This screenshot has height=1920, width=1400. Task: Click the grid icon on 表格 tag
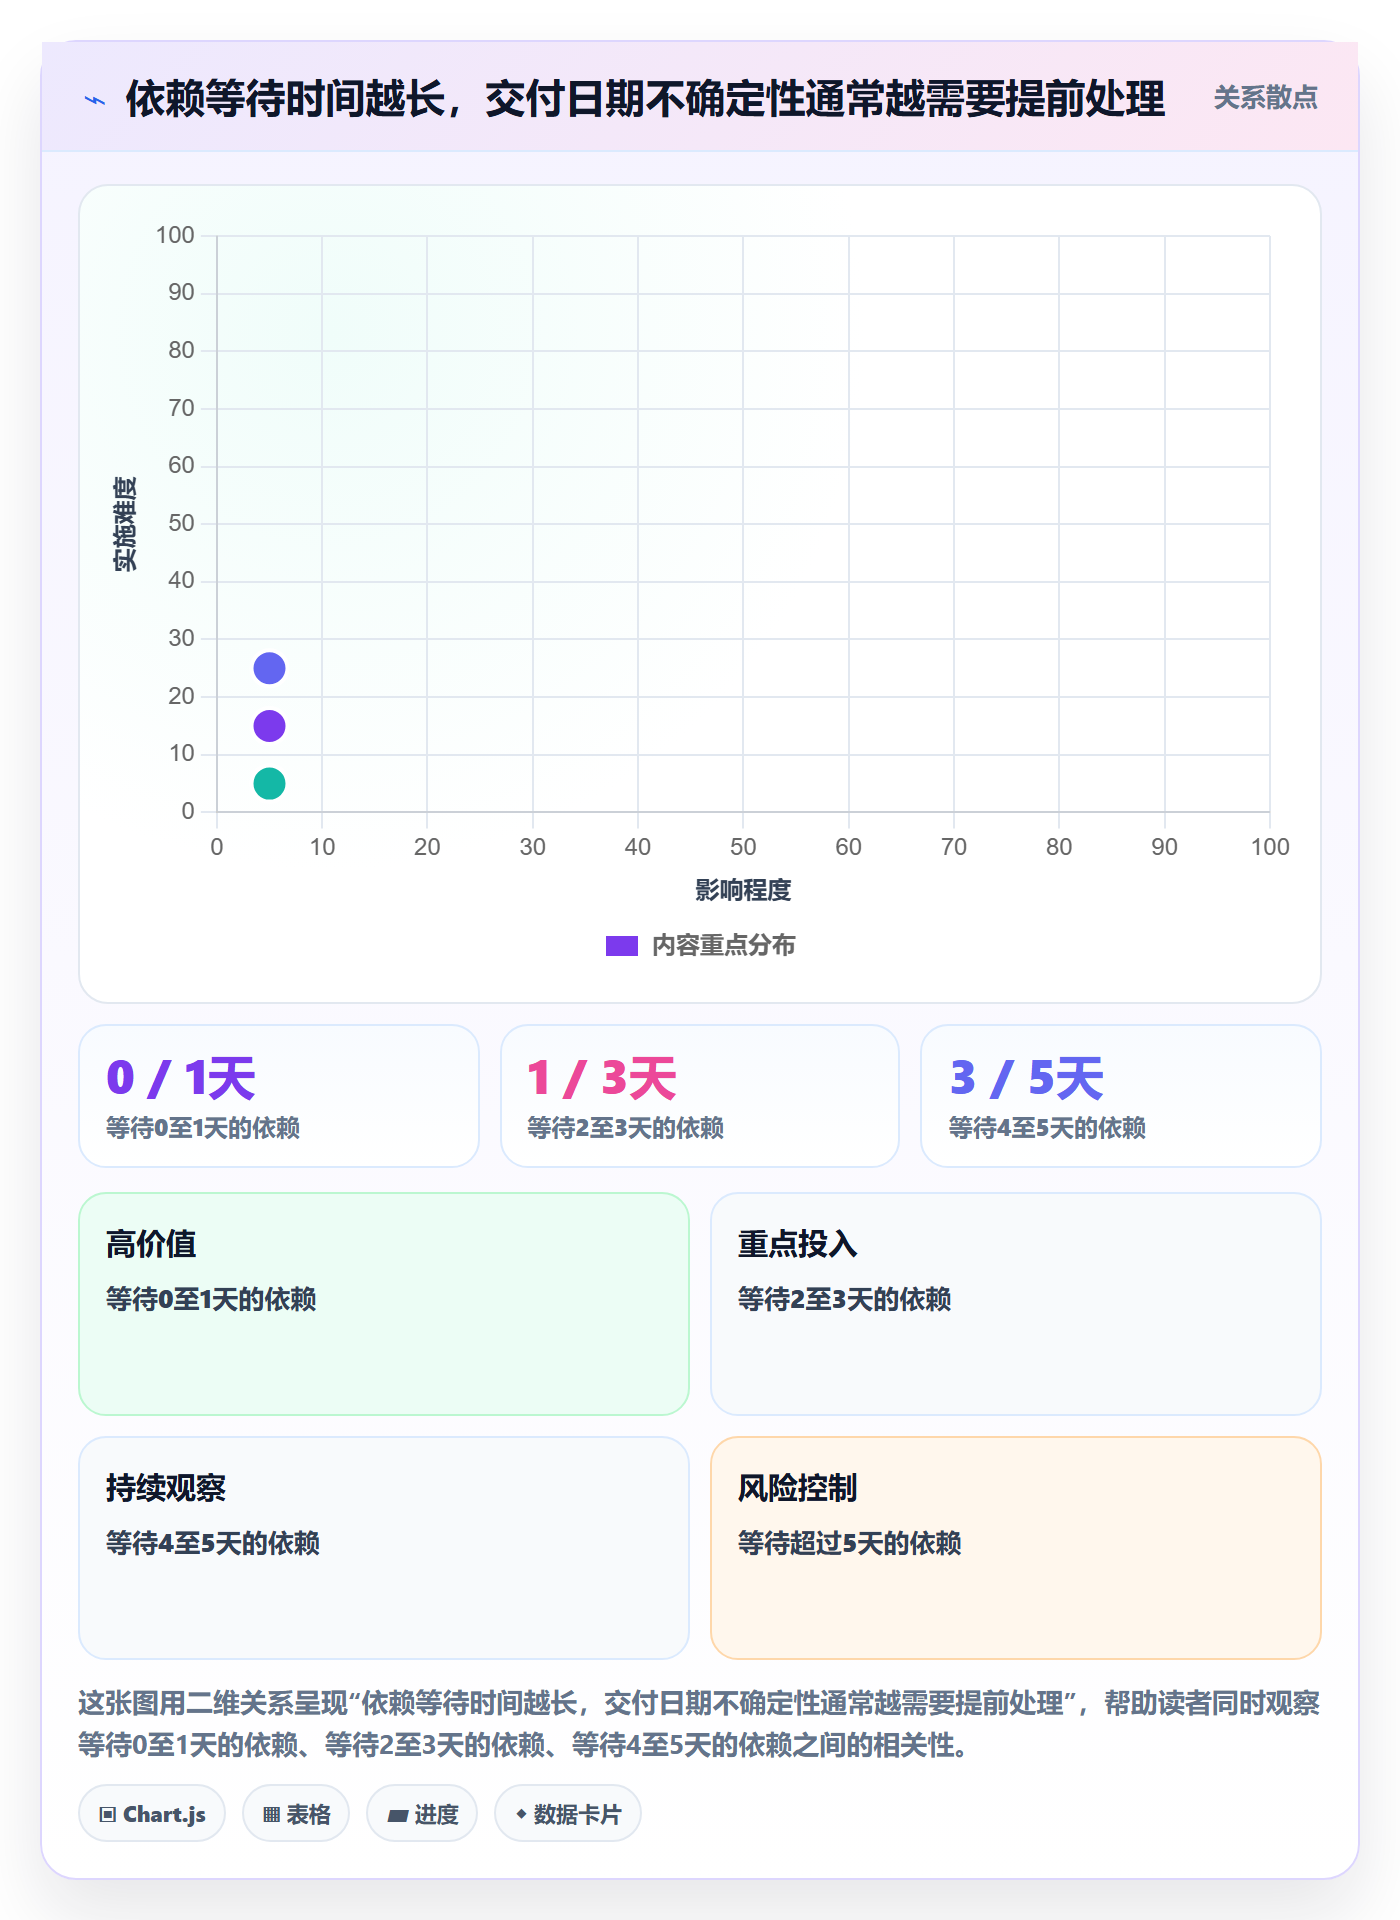point(271,1815)
